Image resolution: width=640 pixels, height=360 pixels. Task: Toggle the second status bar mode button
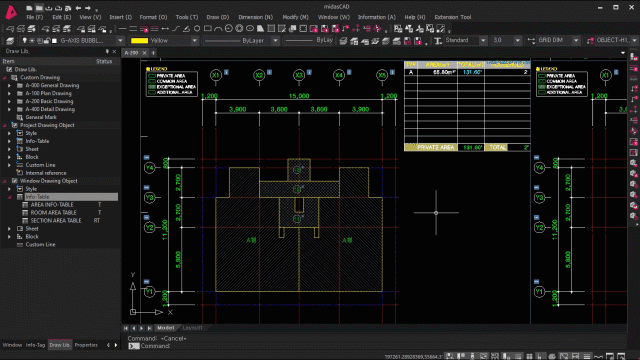click(461, 356)
